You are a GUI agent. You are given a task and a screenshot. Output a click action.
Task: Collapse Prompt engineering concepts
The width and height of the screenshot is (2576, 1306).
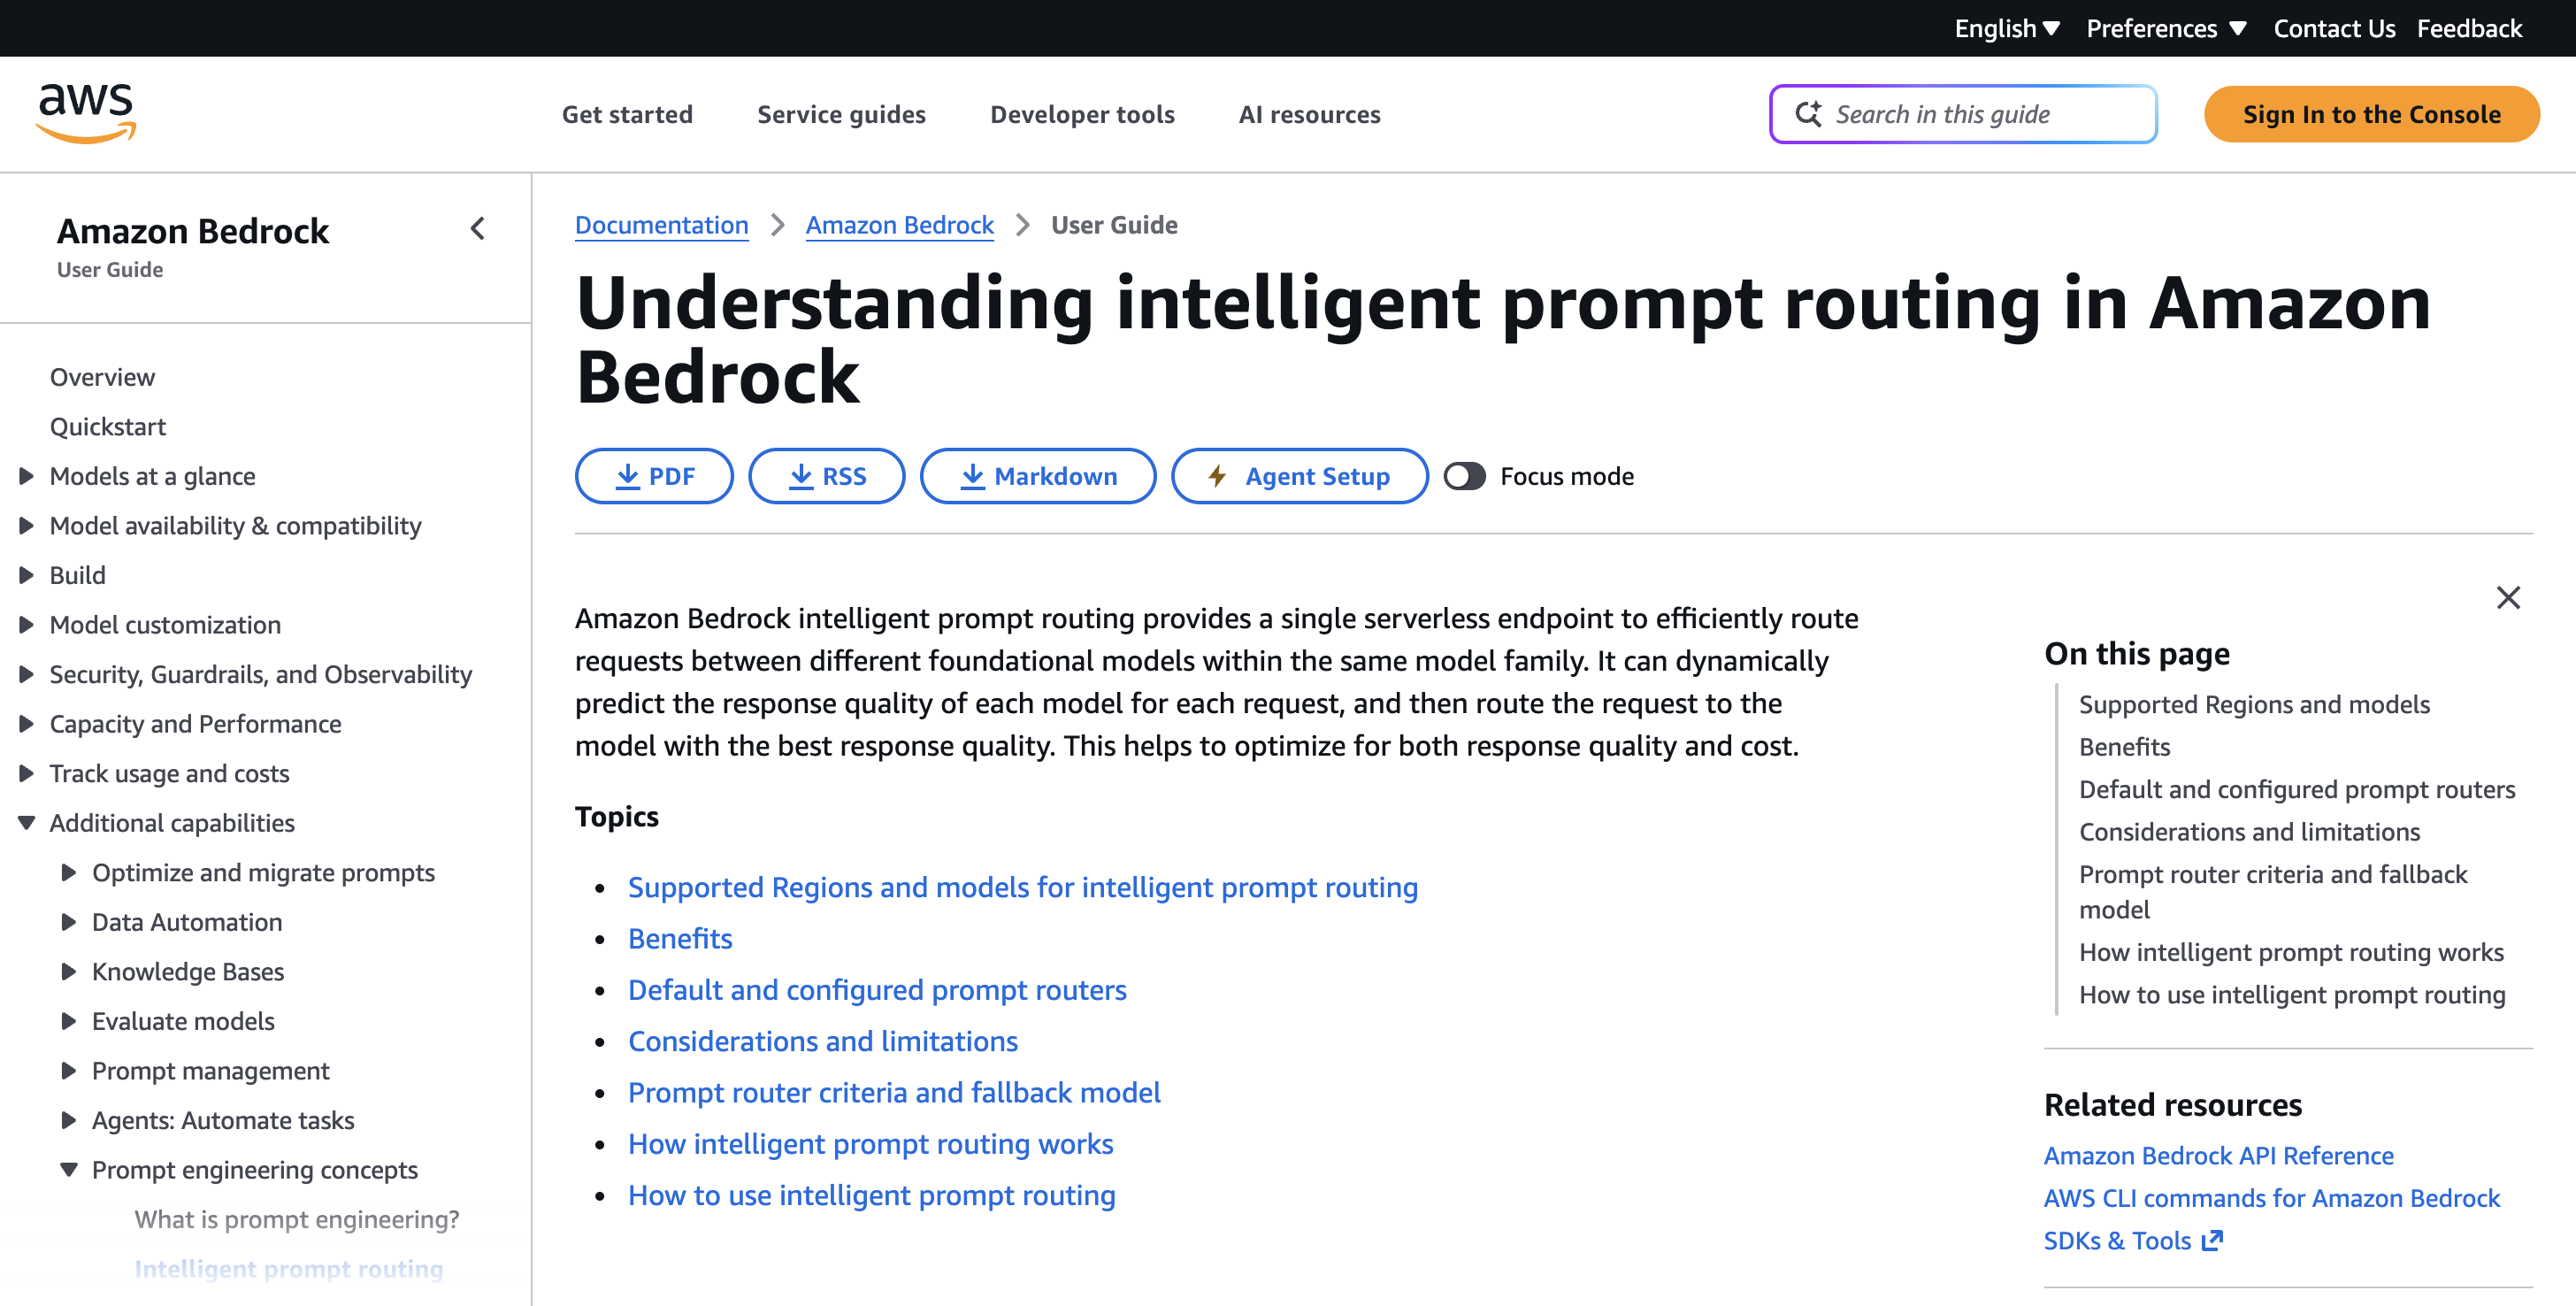(69, 1169)
